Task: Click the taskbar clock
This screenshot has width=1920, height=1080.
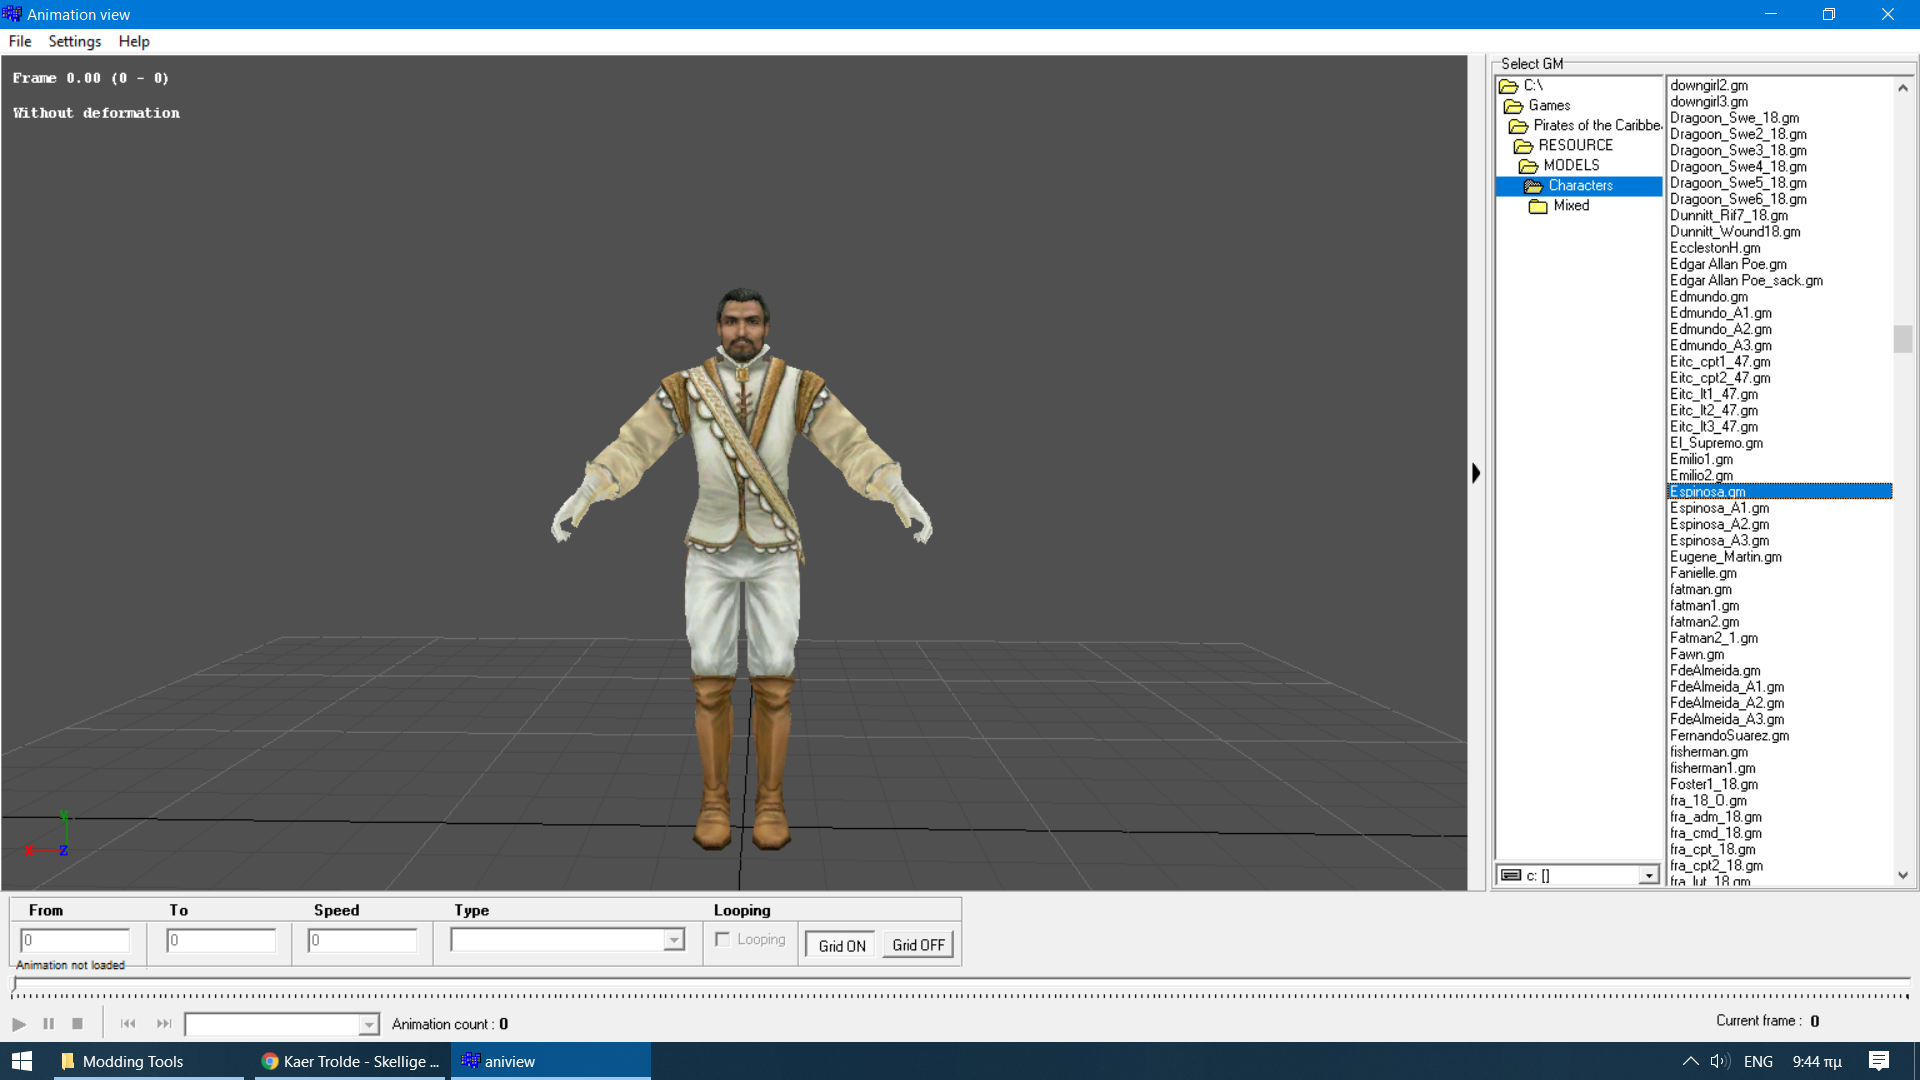Action: 1817,1062
